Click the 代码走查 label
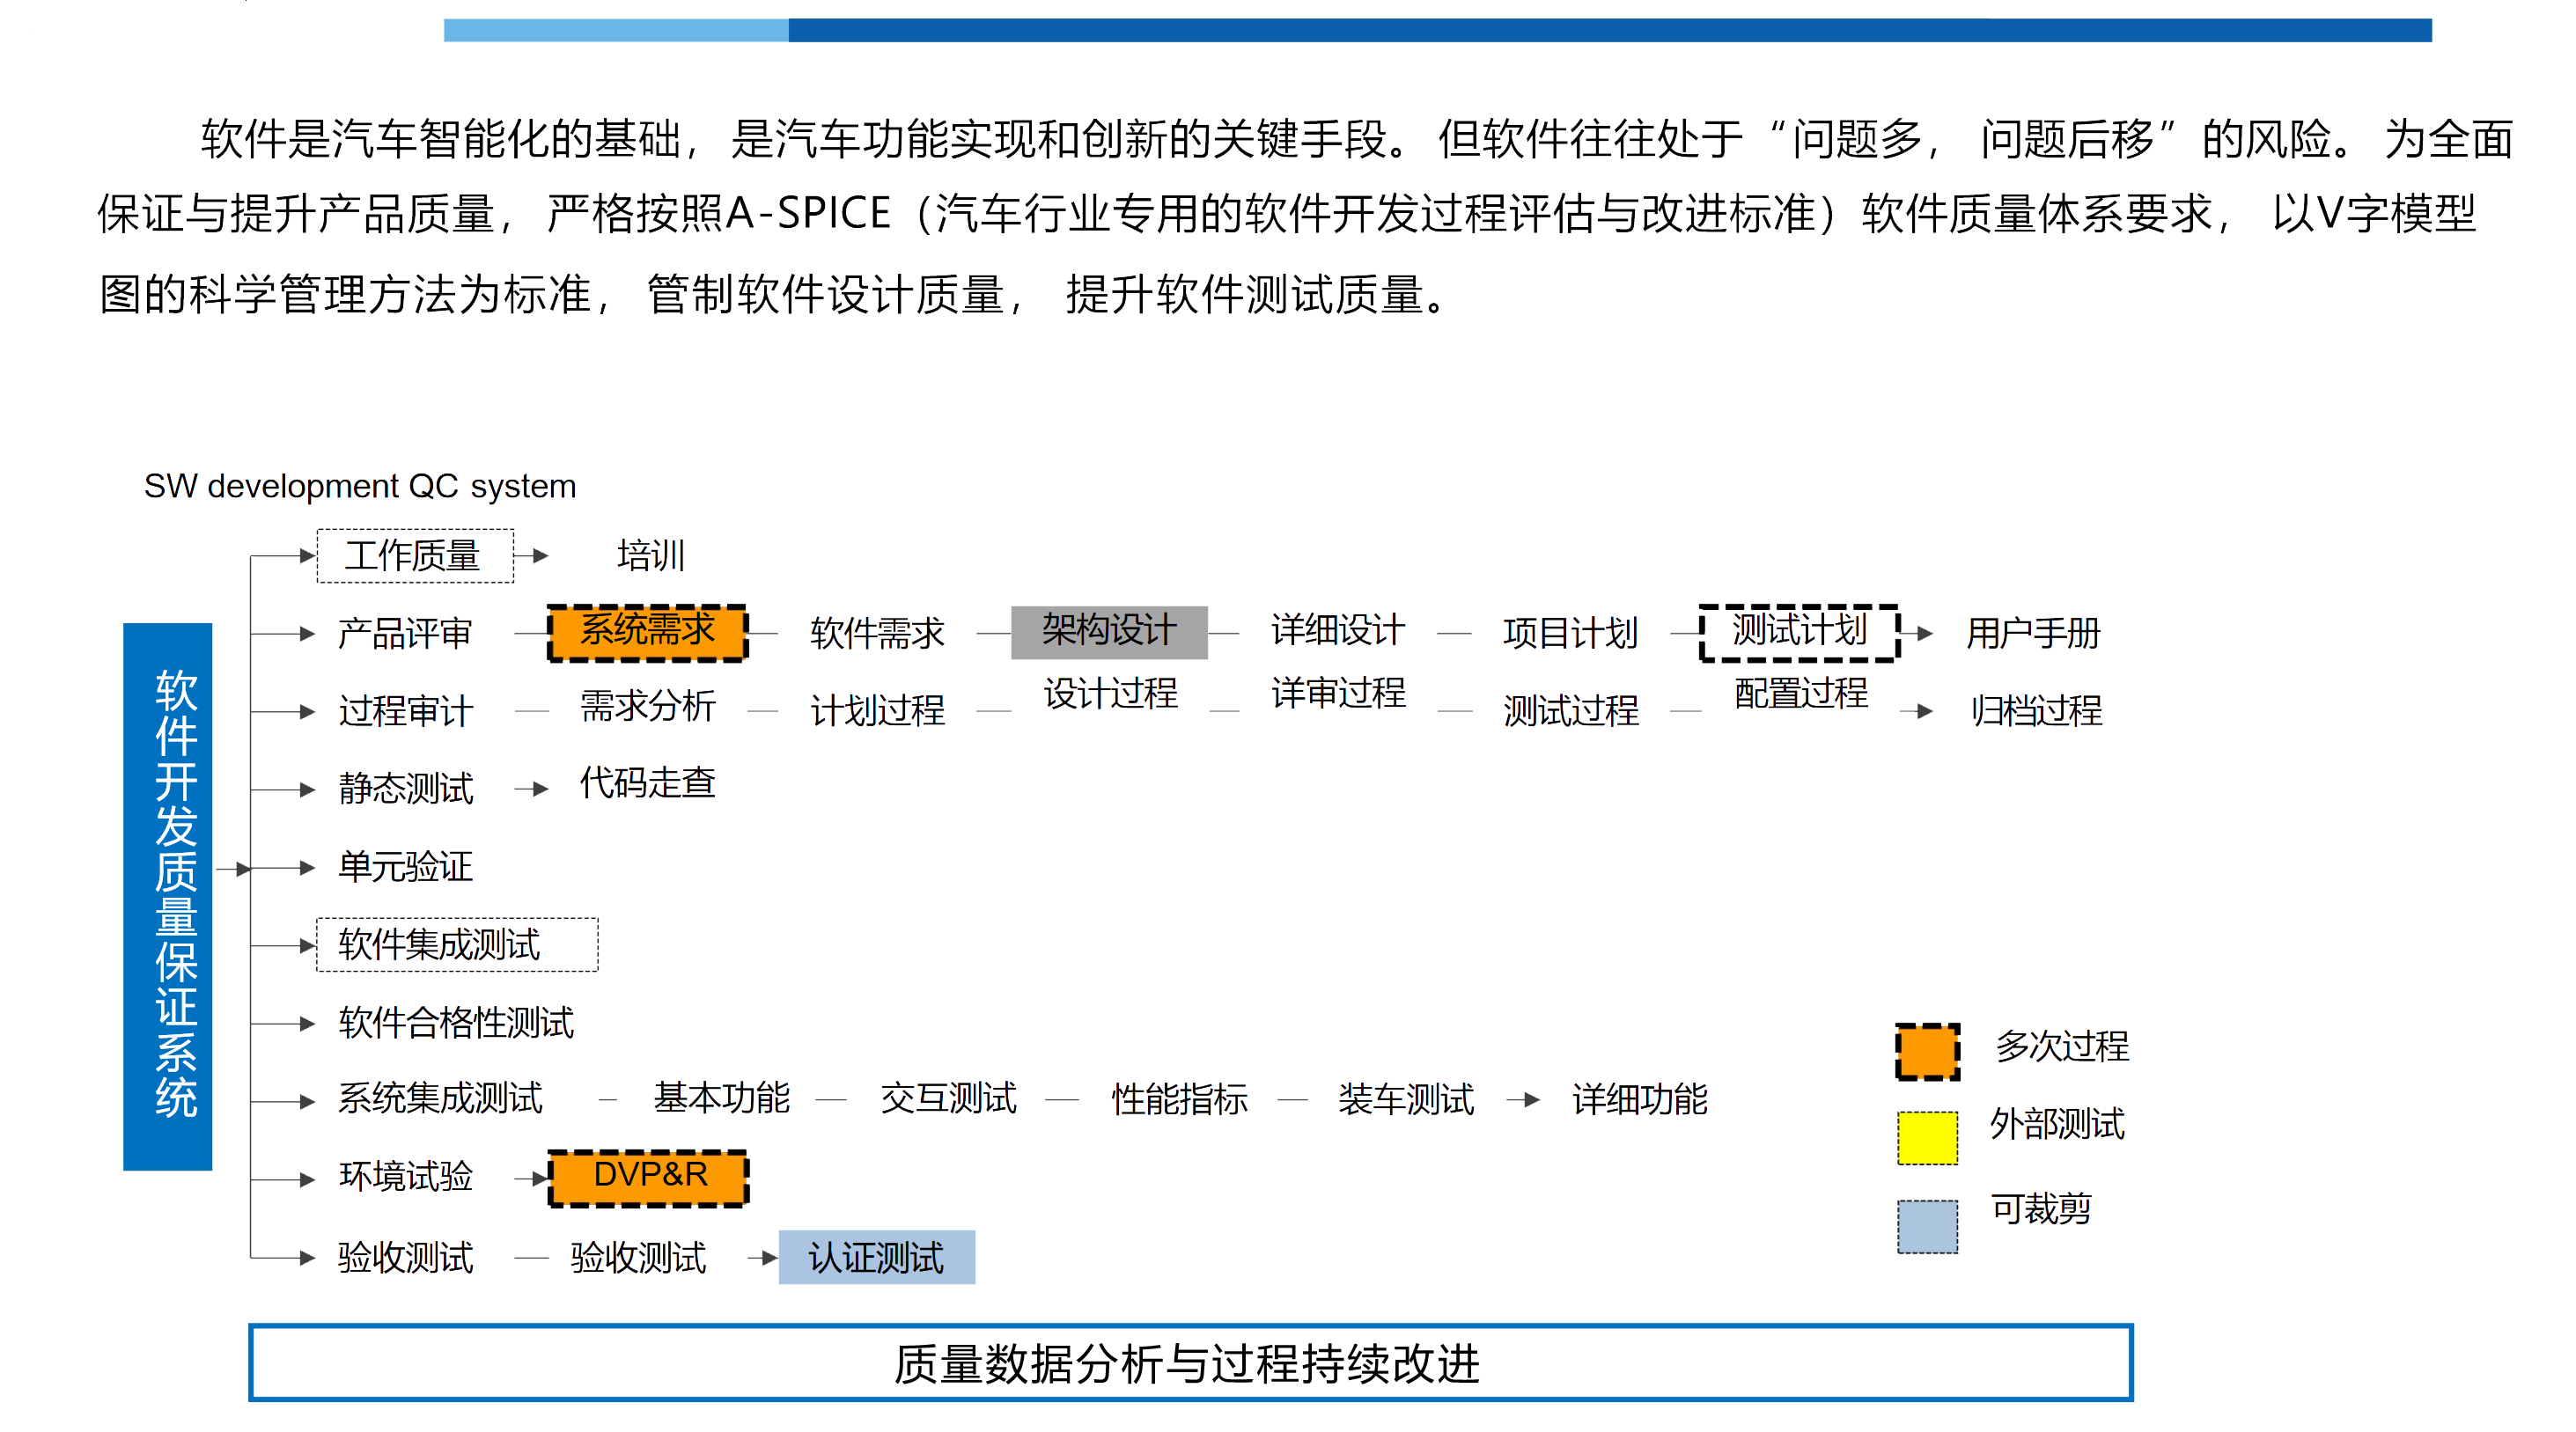The height and width of the screenshot is (1432, 2576). tap(647, 783)
